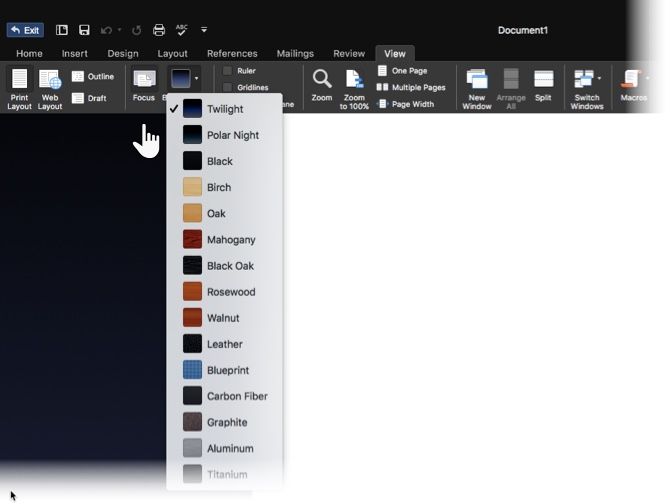
Task: Switch to Outline view
Action: (93, 76)
